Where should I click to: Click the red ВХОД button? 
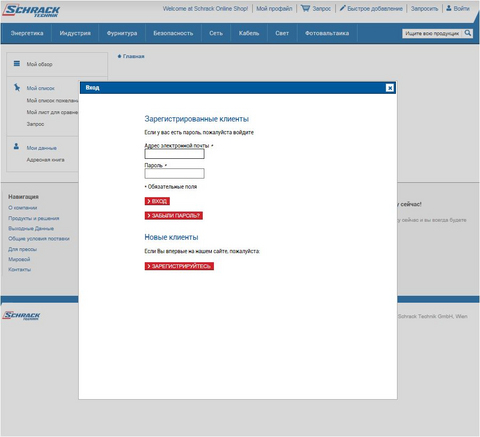coord(157,201)
